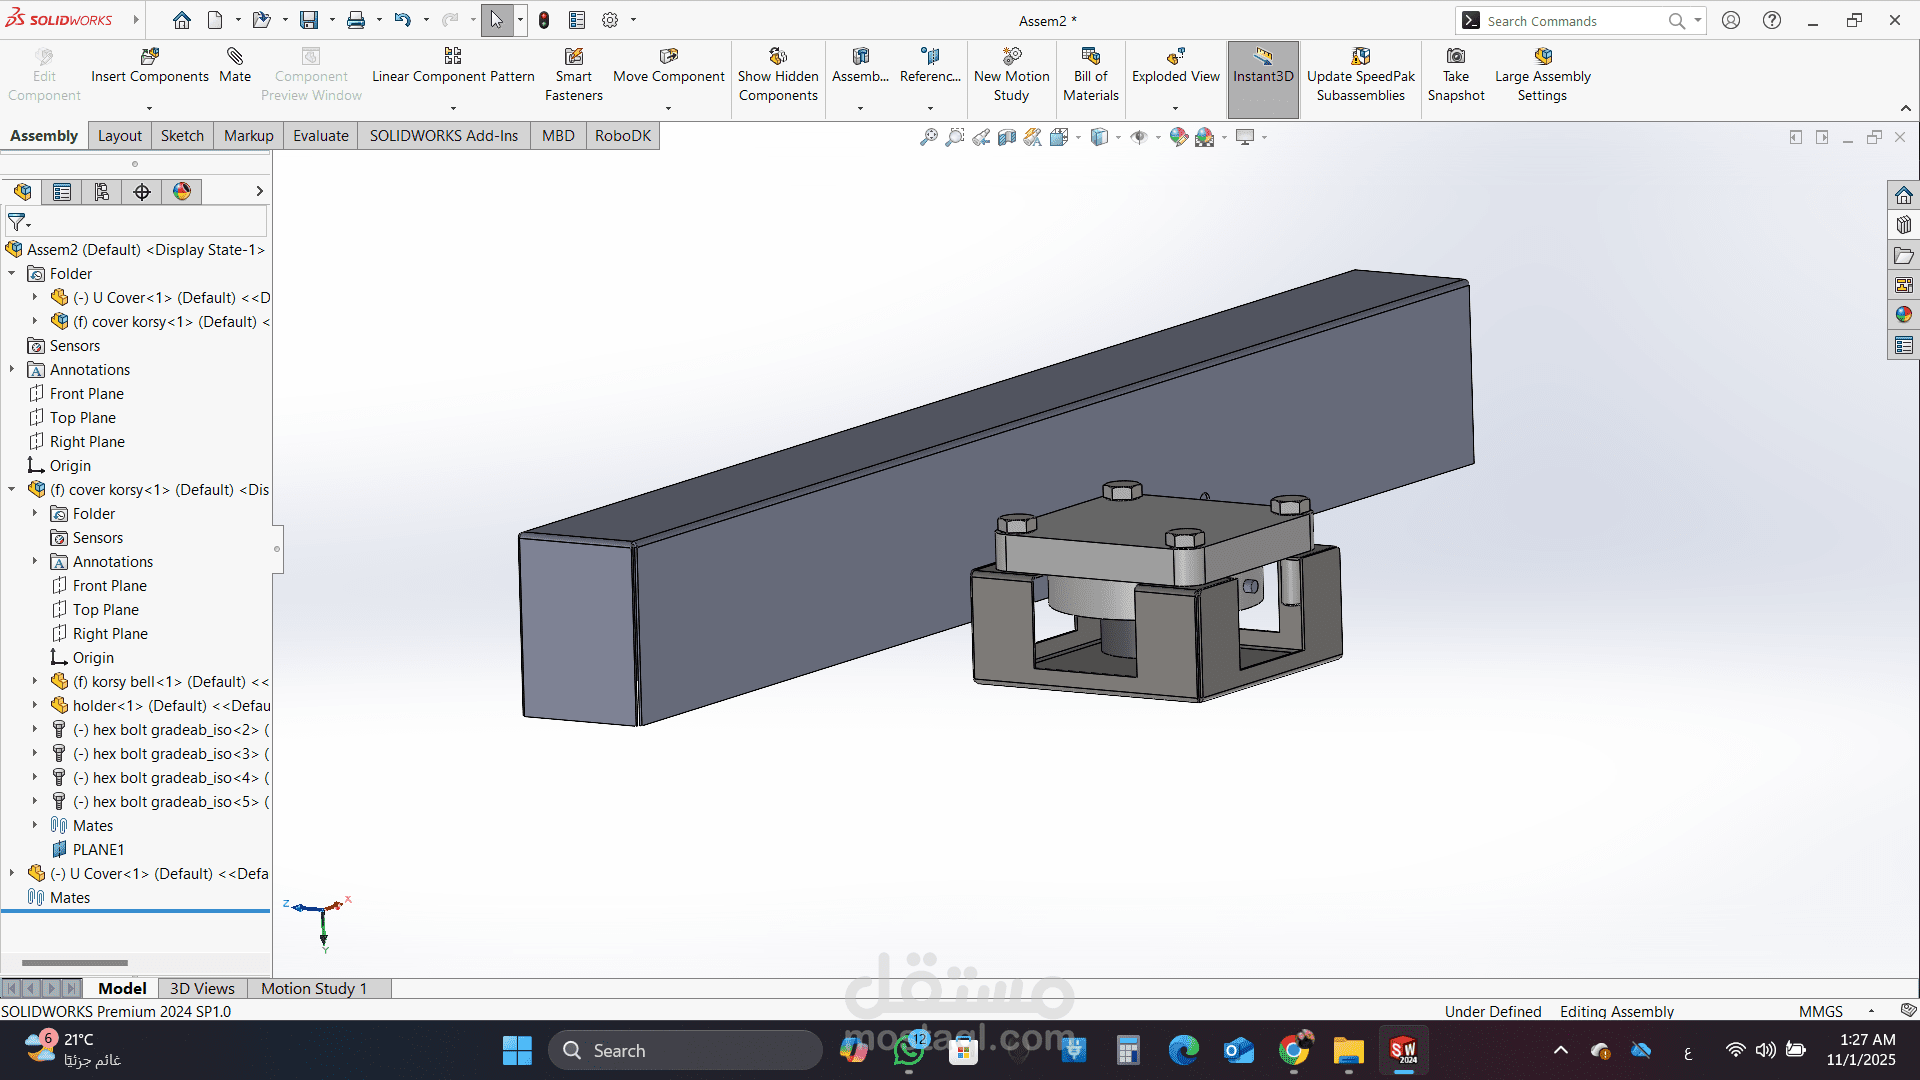This screenshot has width=1920, height=1080.
Task: Toggle Instant3D mode
Action: (1263, 79)
